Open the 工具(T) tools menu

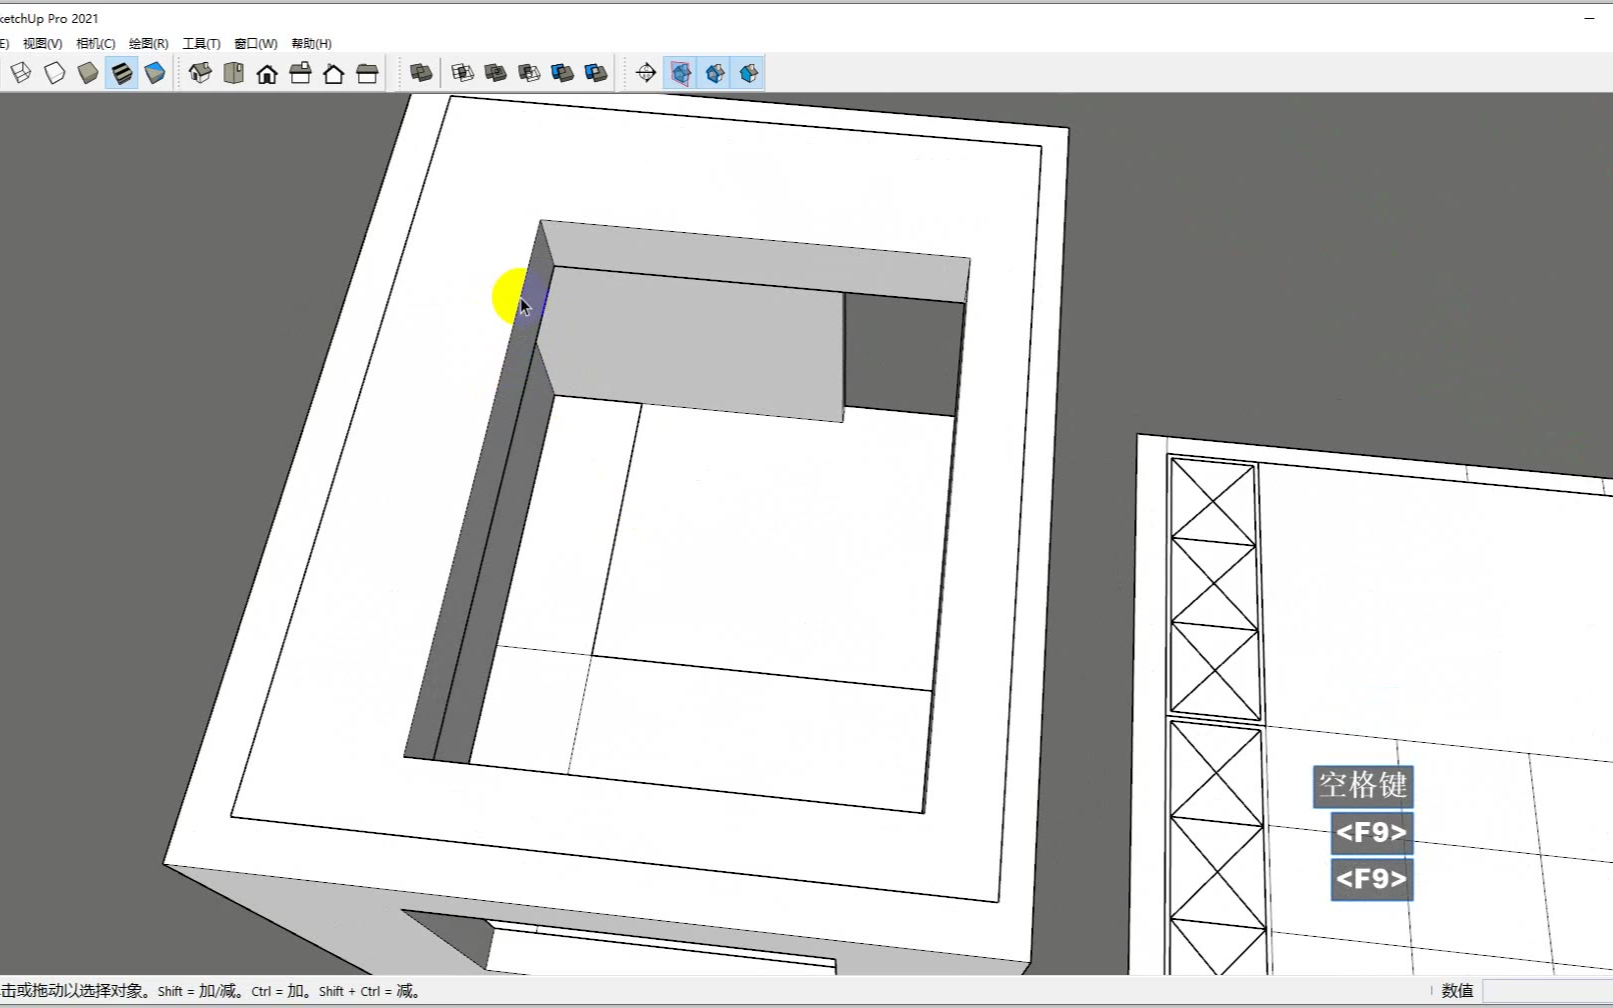pos(201,44)
